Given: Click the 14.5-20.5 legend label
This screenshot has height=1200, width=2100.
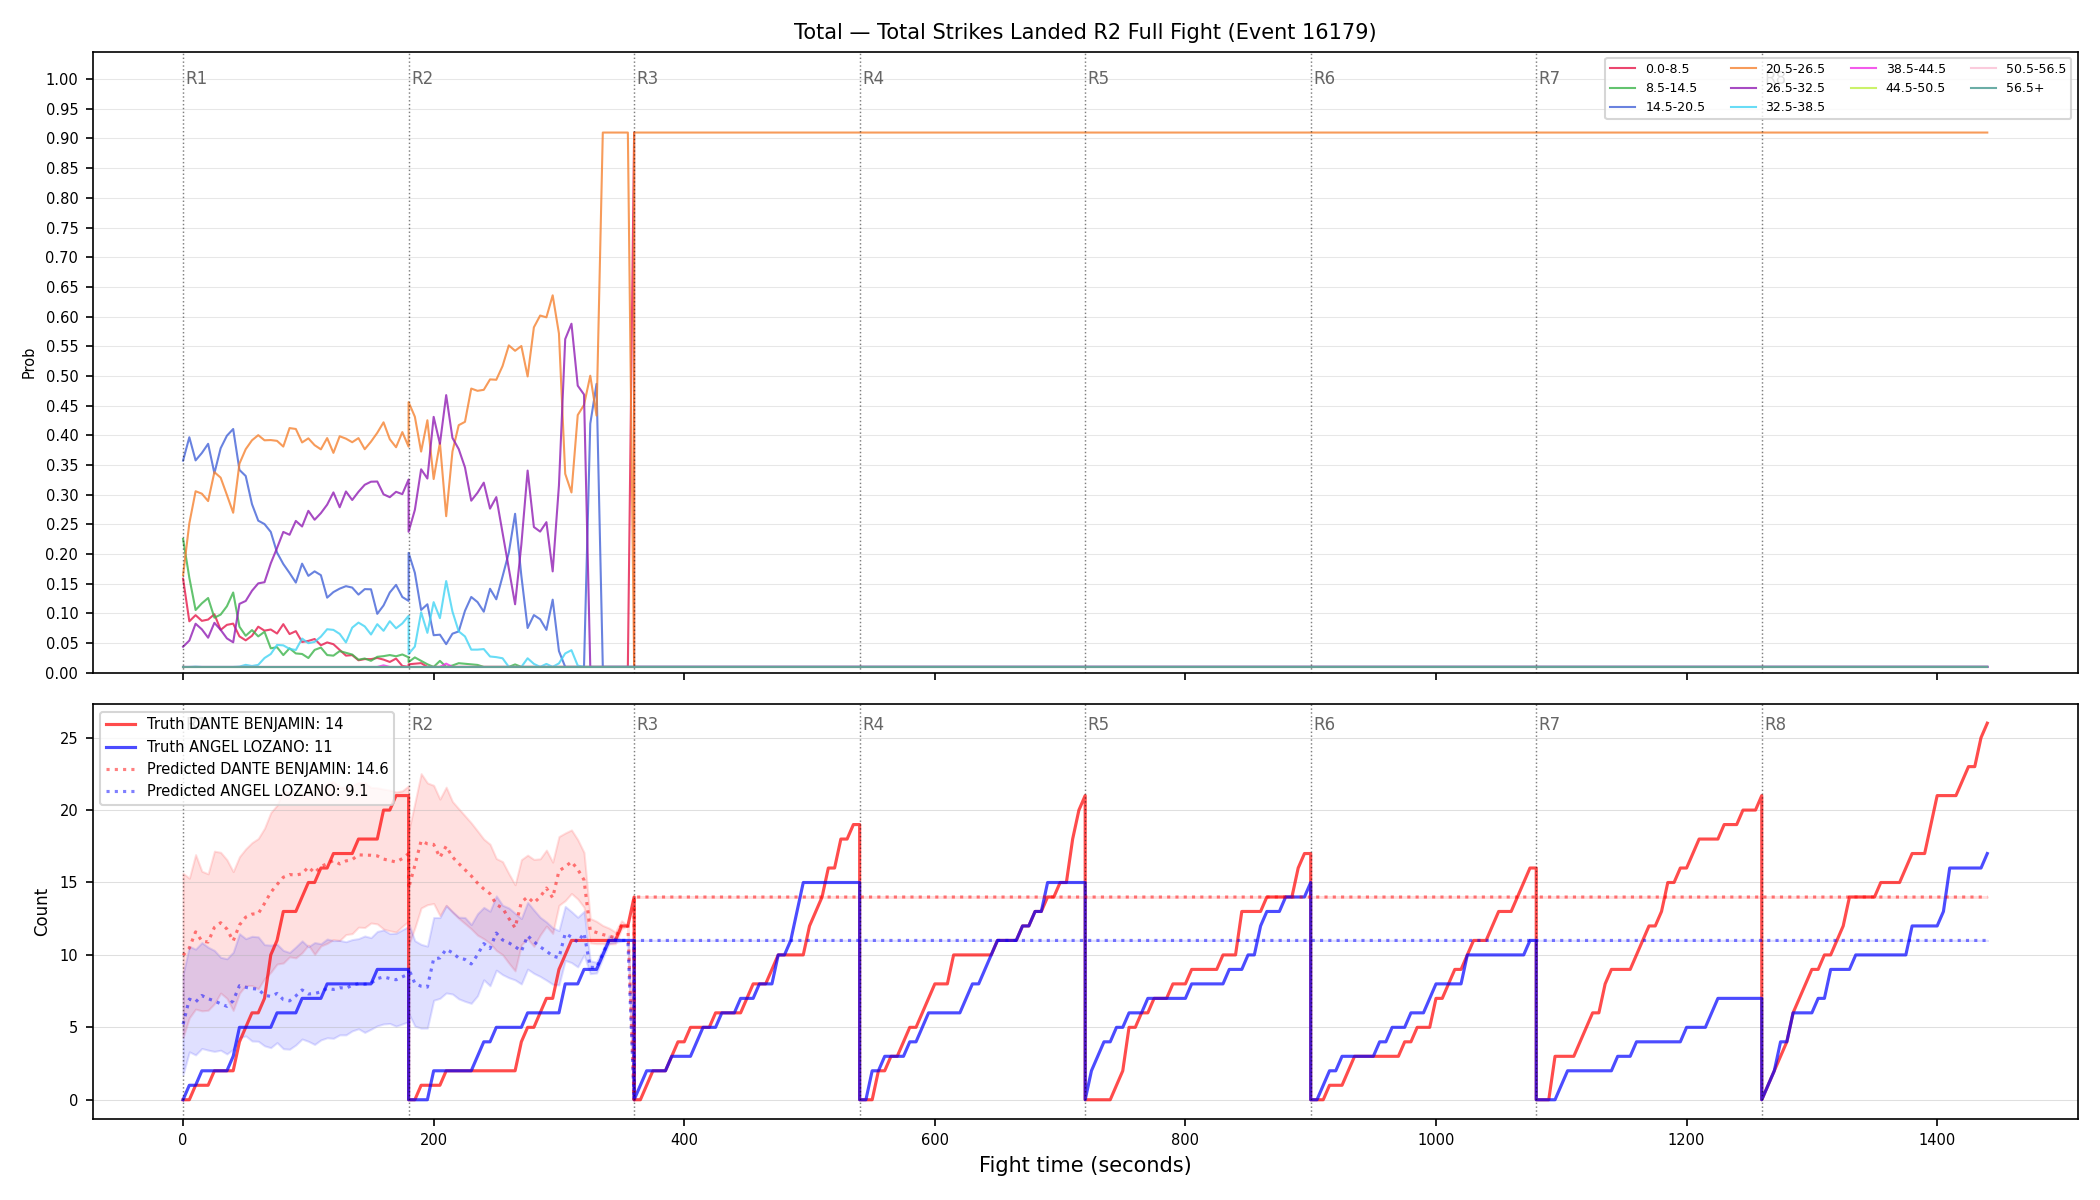Looking at the screenshot, I should [x=1675, y=107].
